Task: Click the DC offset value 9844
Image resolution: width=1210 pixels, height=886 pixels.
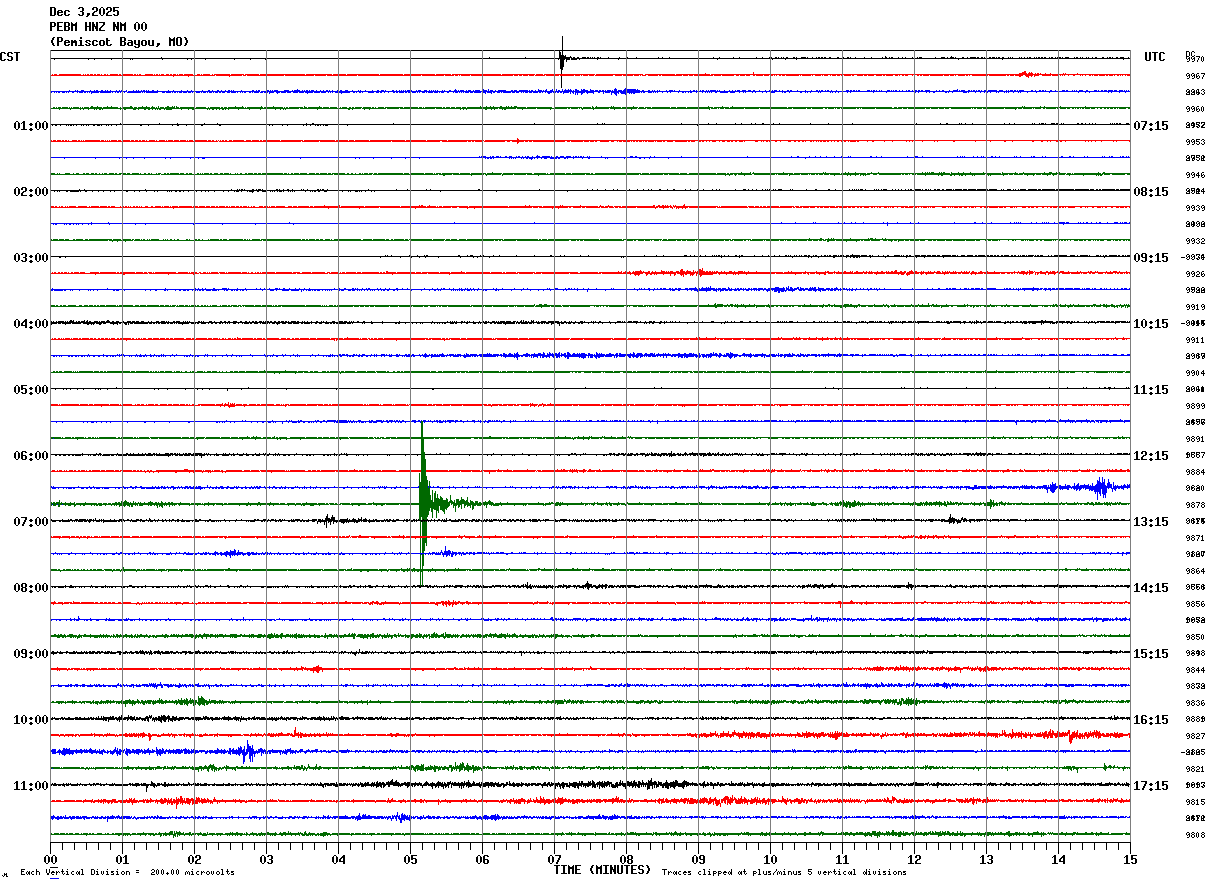Action: [x=1194, y=670]
